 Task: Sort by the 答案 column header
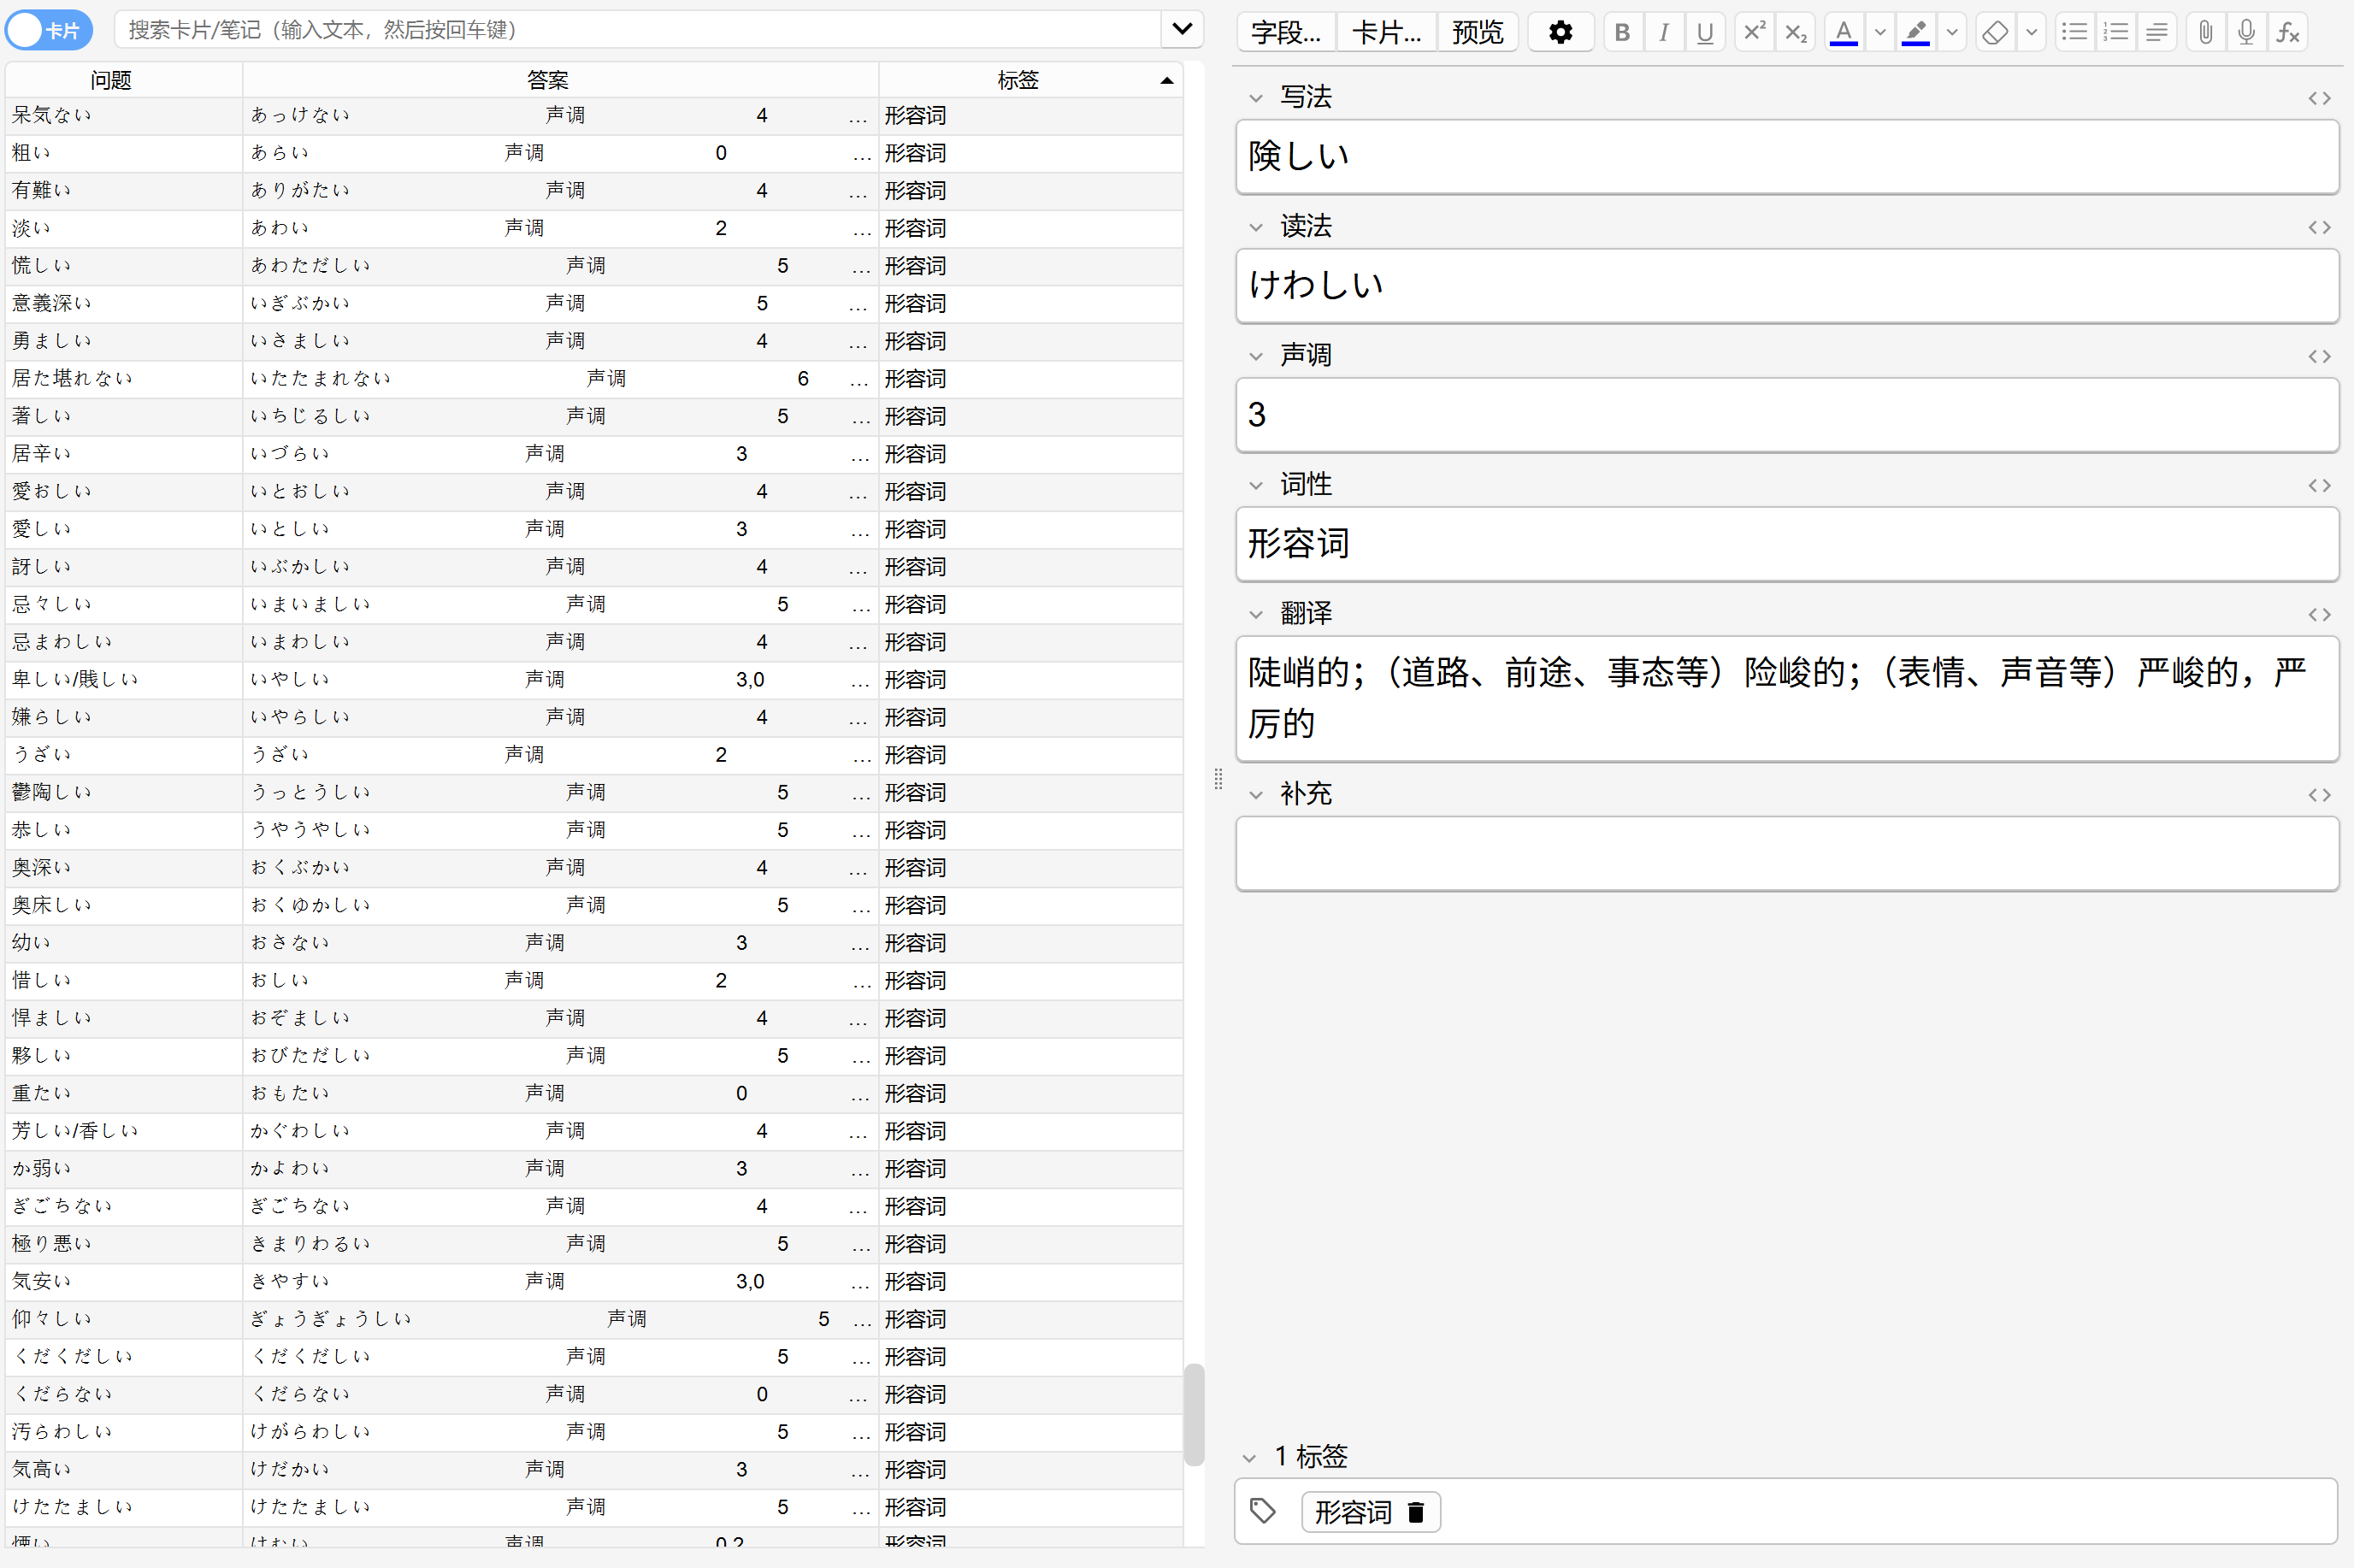(x=560, y=80)
